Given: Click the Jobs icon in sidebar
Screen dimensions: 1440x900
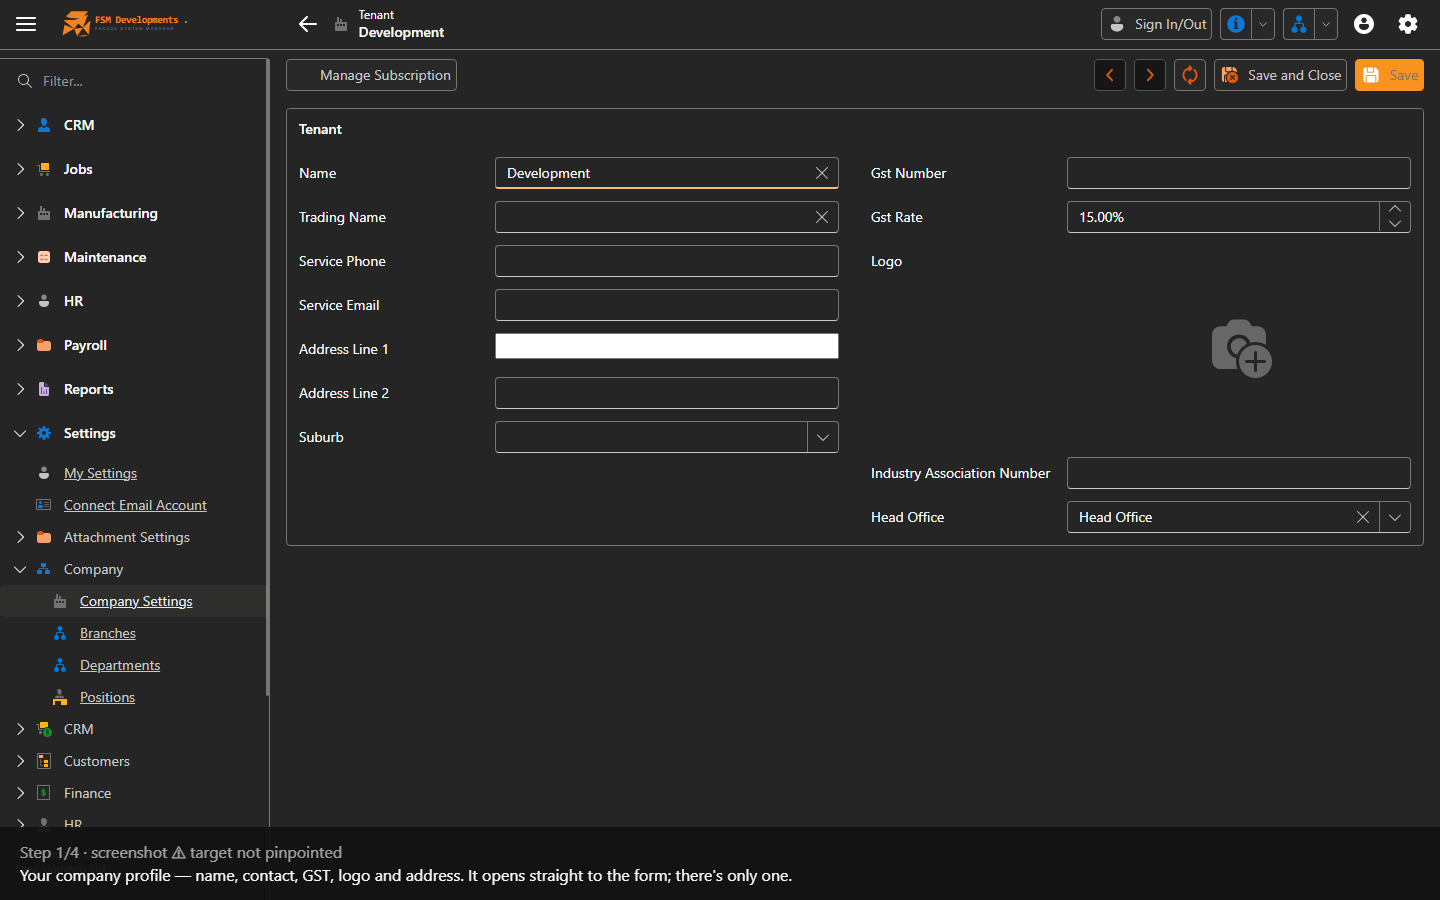Looking at the screenshot, I should [x=44, y=169].
